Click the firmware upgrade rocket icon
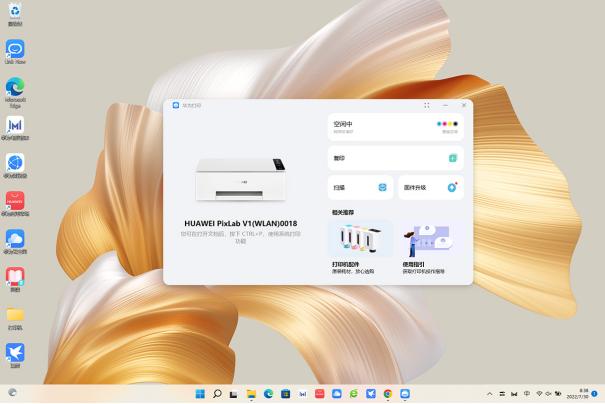The image size is (605, 404). pyautogui.click(x=452, y=187)
